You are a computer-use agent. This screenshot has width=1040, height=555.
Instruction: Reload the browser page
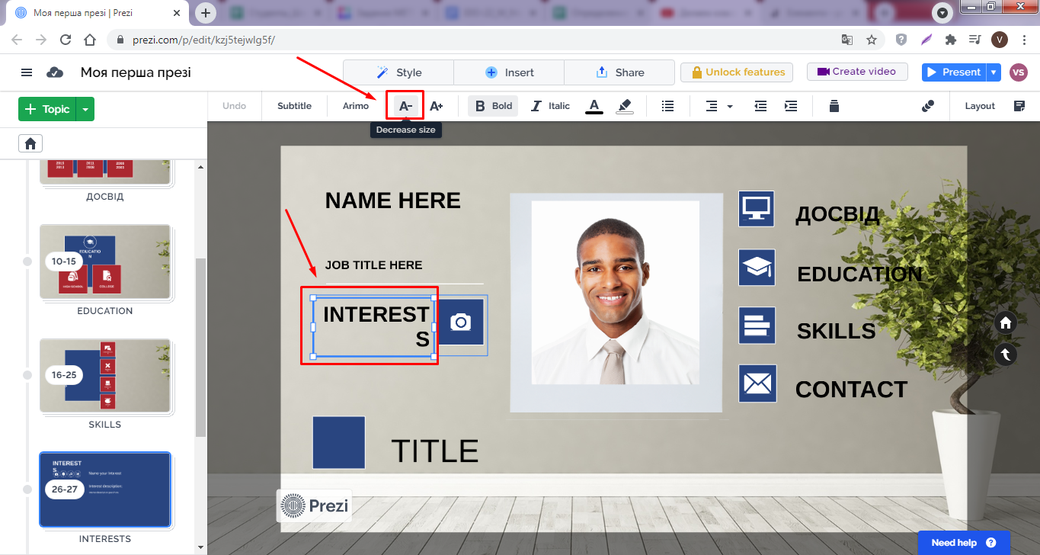coord(65,40)
